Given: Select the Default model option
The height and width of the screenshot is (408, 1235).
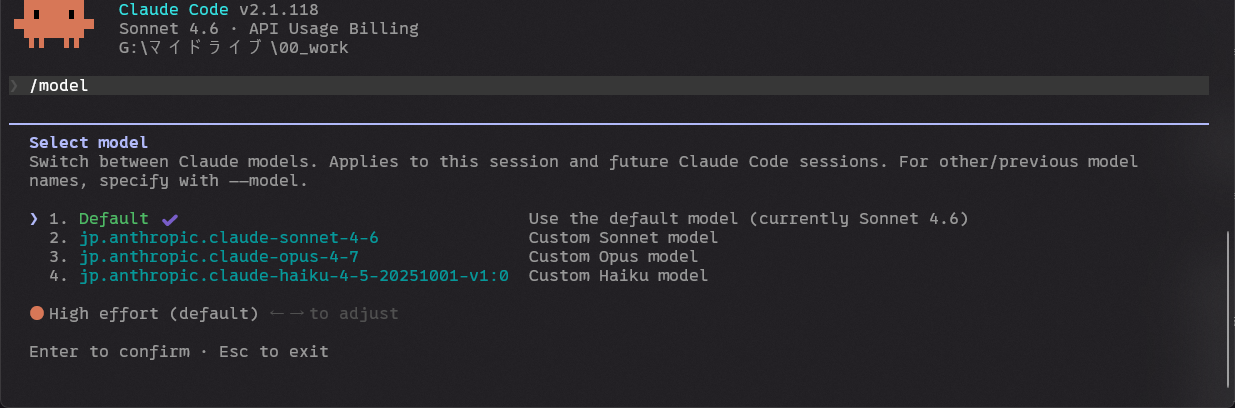Looking at the screenshot, I should click(113, 219).
